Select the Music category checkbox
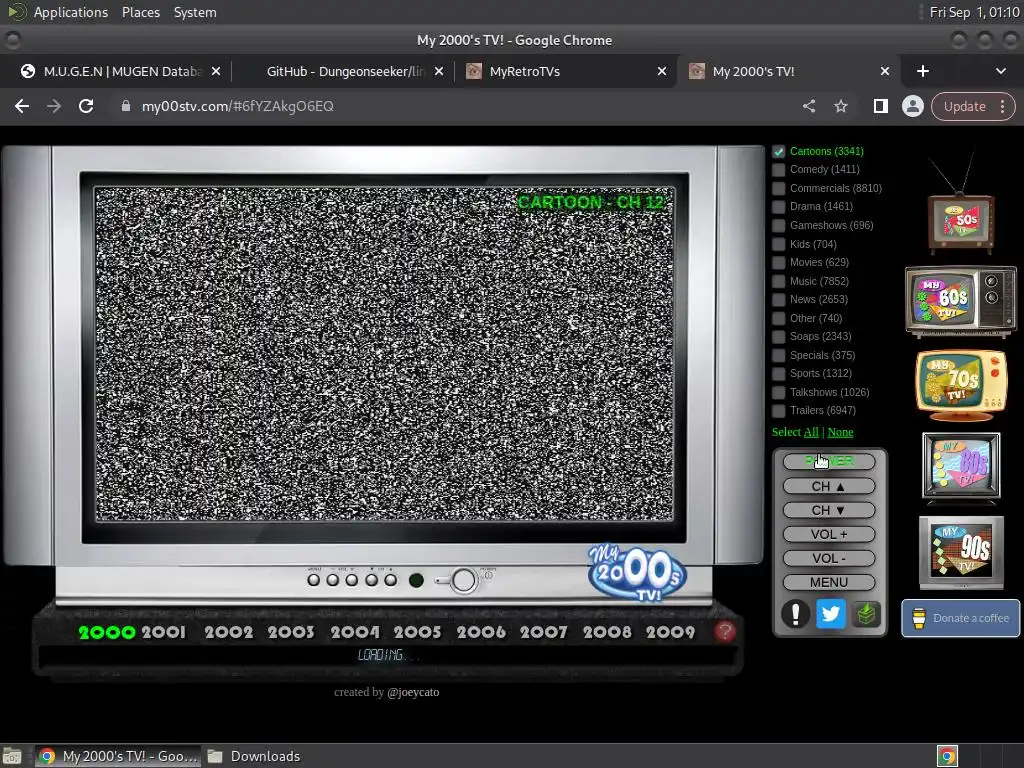The image size is (1024, 768). [778, 281]
